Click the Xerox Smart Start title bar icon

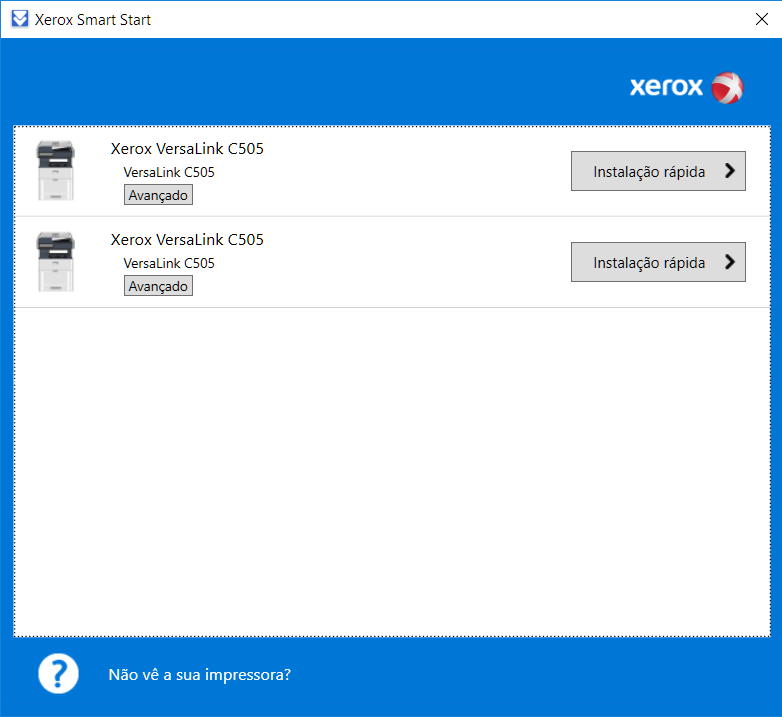pos(18,19)
